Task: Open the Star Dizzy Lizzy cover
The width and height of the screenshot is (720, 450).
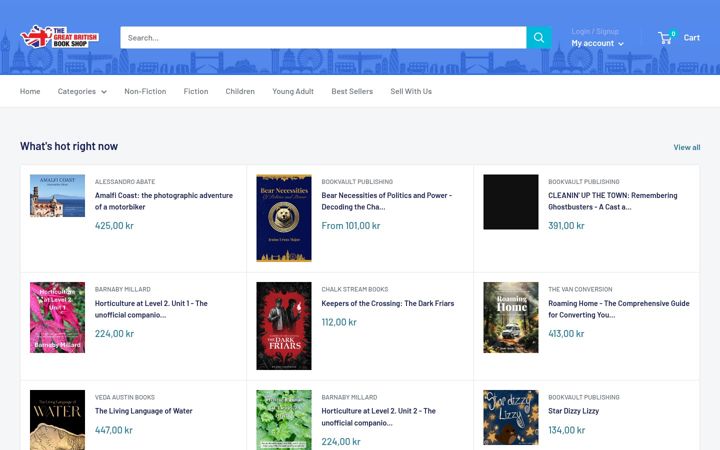Action: coord(511,417)
